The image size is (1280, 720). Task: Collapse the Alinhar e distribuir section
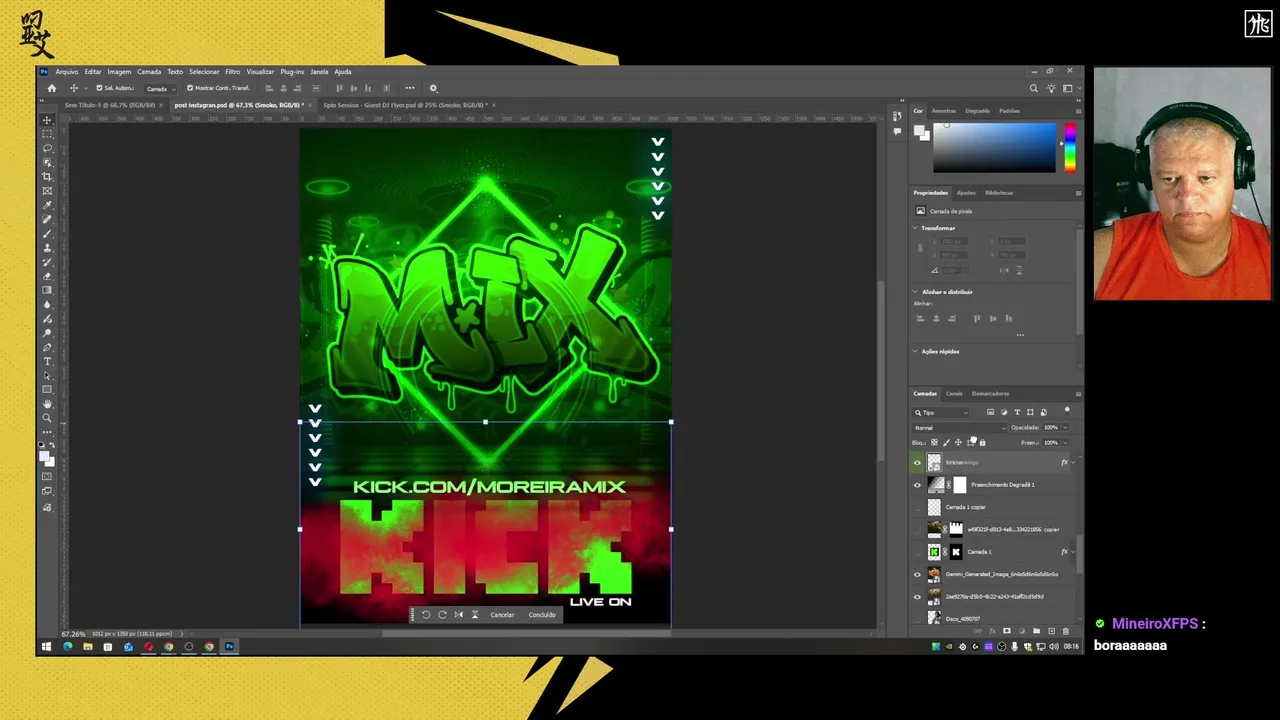point(915,292)
